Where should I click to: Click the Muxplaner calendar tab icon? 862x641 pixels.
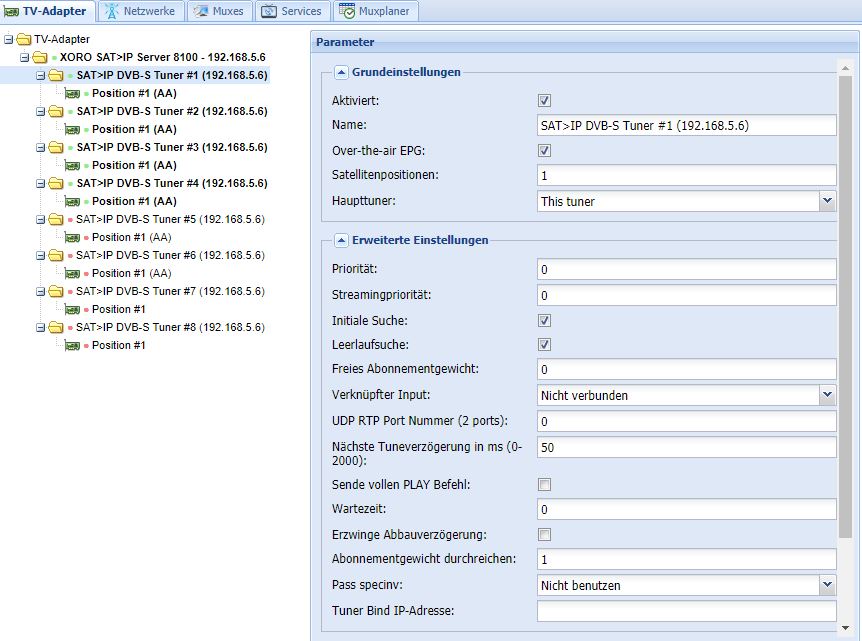347,10
